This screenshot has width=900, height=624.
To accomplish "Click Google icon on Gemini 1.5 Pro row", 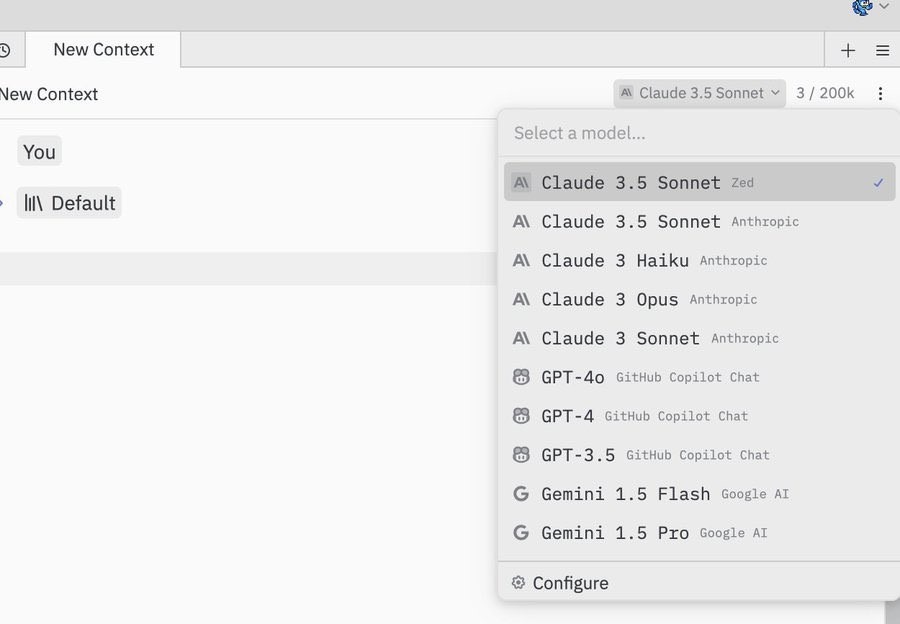I will (x=521, y=533).
